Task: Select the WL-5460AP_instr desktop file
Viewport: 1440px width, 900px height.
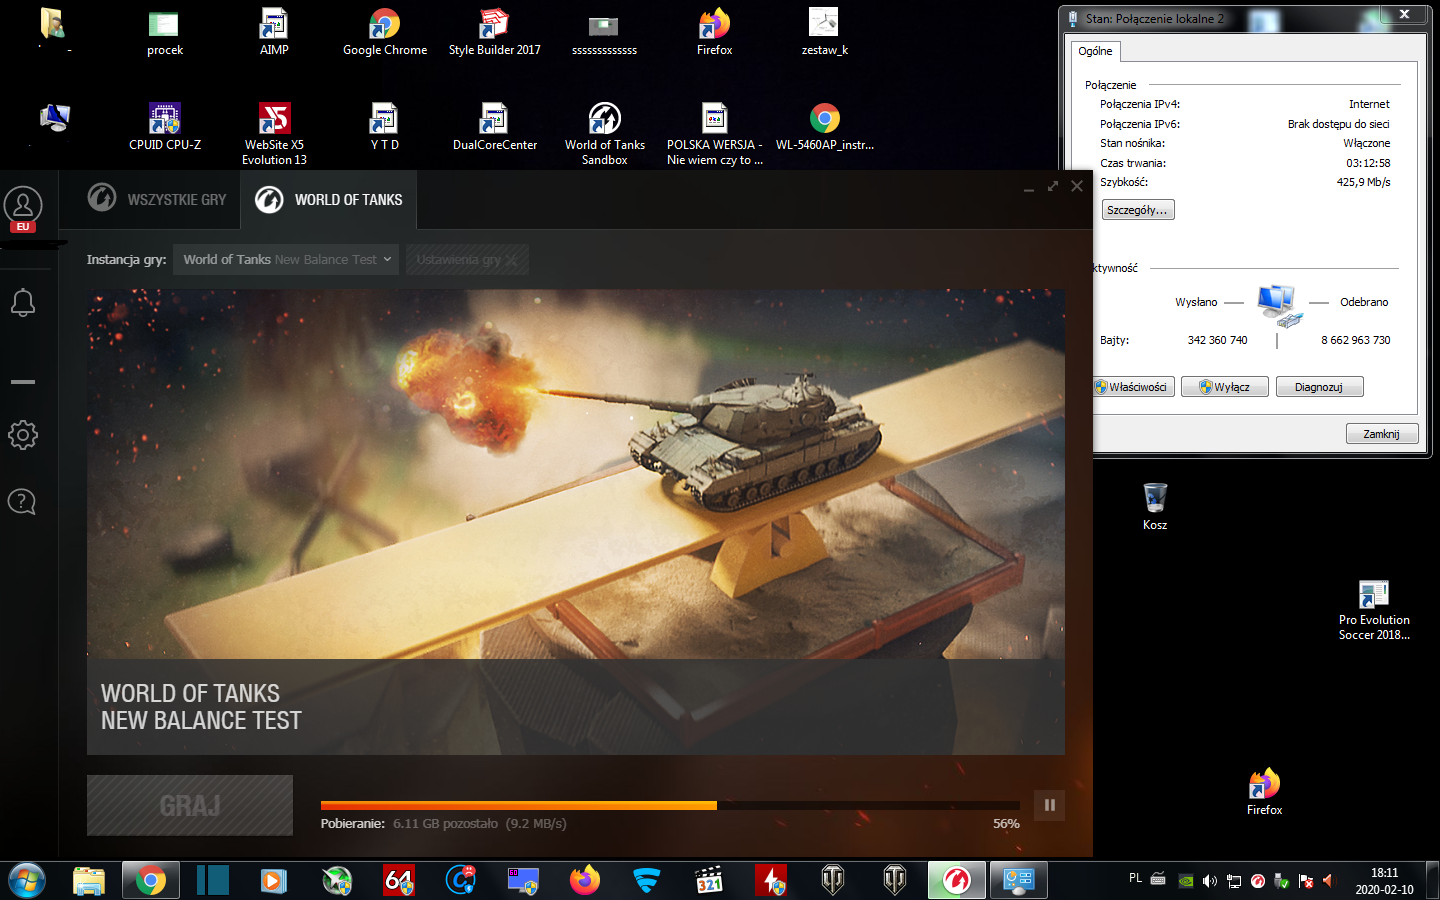Action: click(x=825, y=128)
